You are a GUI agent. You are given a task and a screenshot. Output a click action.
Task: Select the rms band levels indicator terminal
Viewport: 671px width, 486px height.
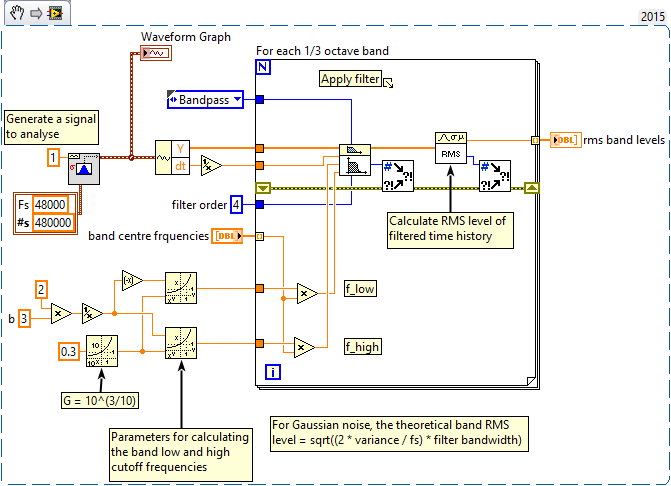tap(565, 140)
